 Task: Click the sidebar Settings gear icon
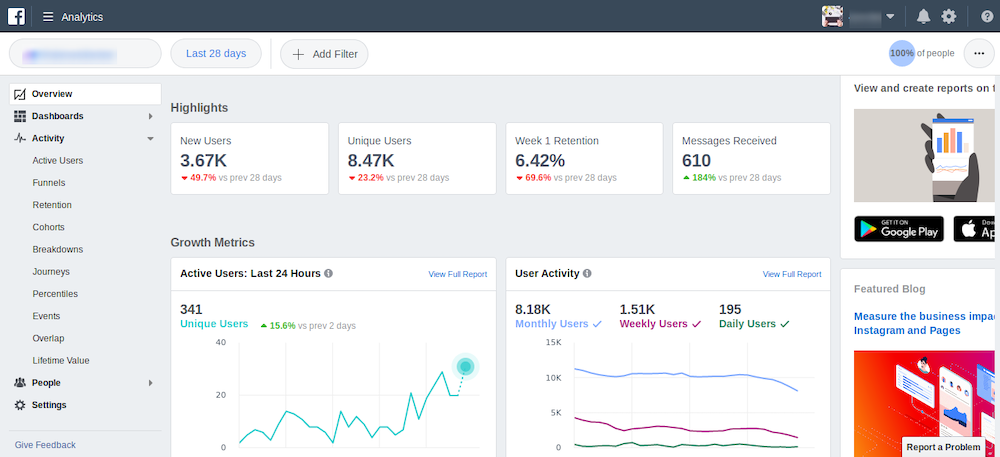(20, 405)
